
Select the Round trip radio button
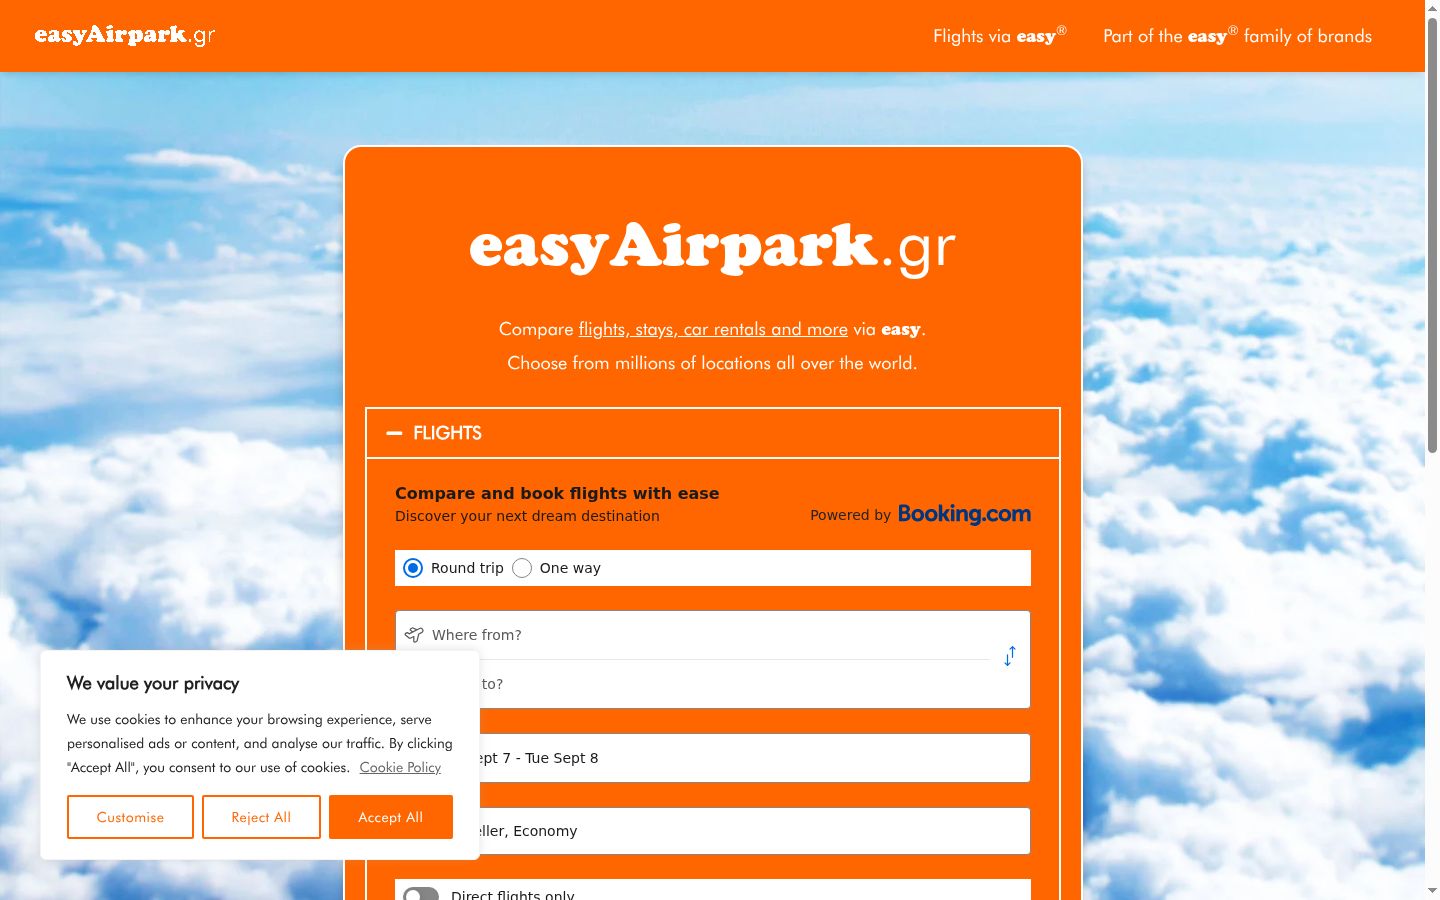click(413, 568)
